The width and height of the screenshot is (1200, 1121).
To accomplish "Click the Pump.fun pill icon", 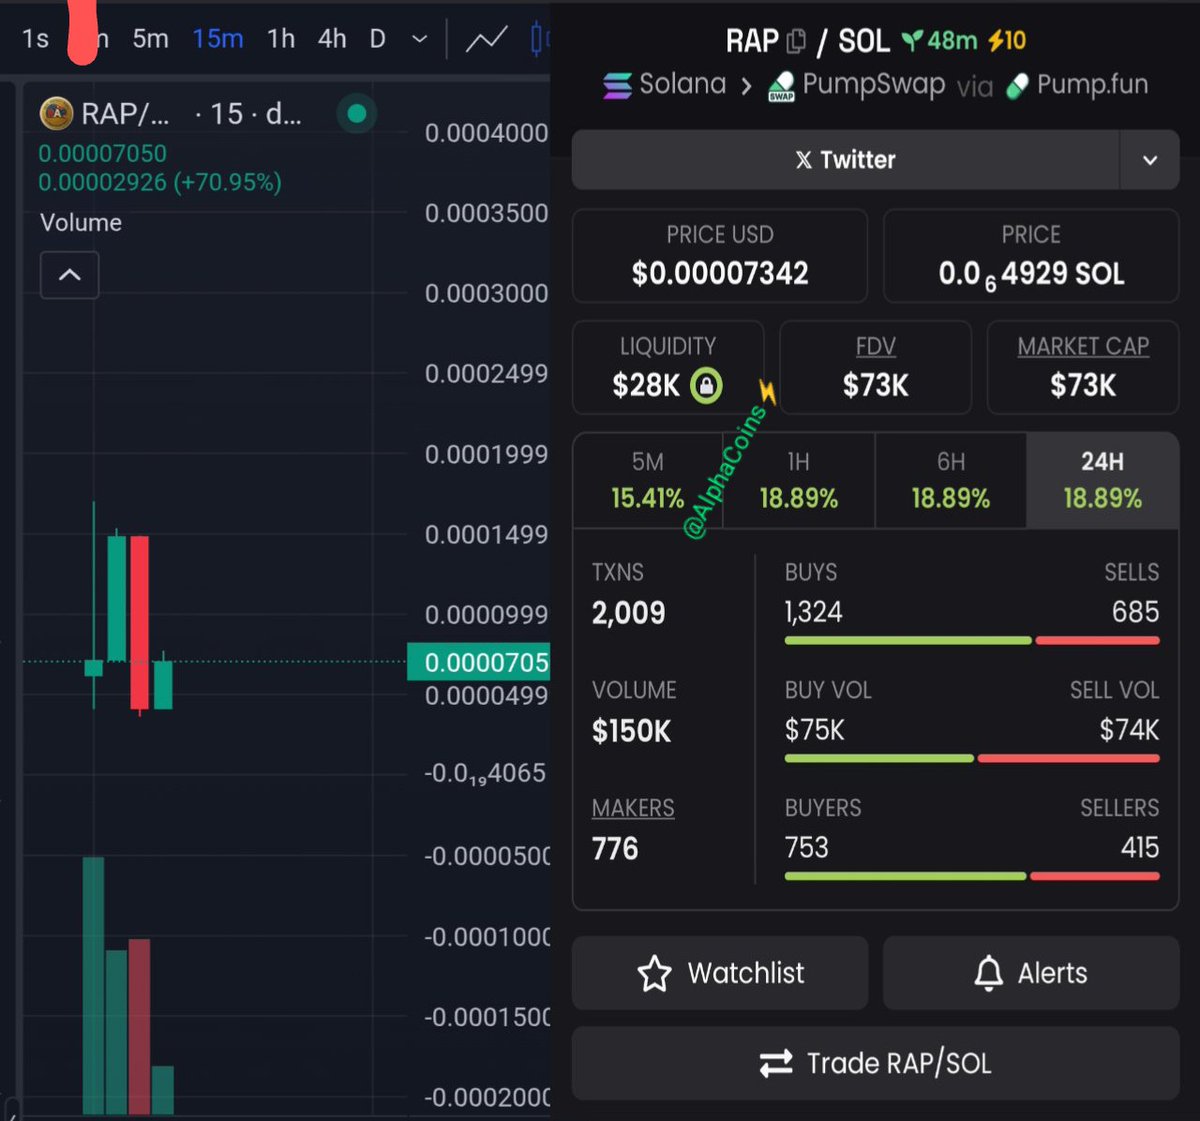I will coord(1017,87).
